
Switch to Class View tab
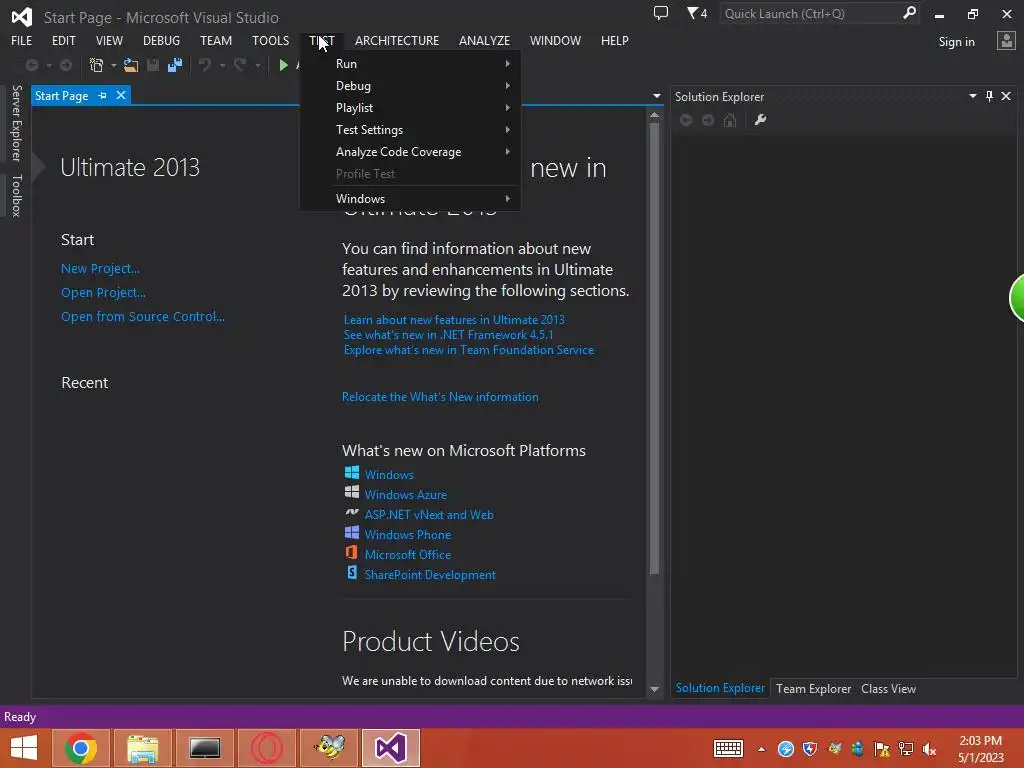coord(888,689)
